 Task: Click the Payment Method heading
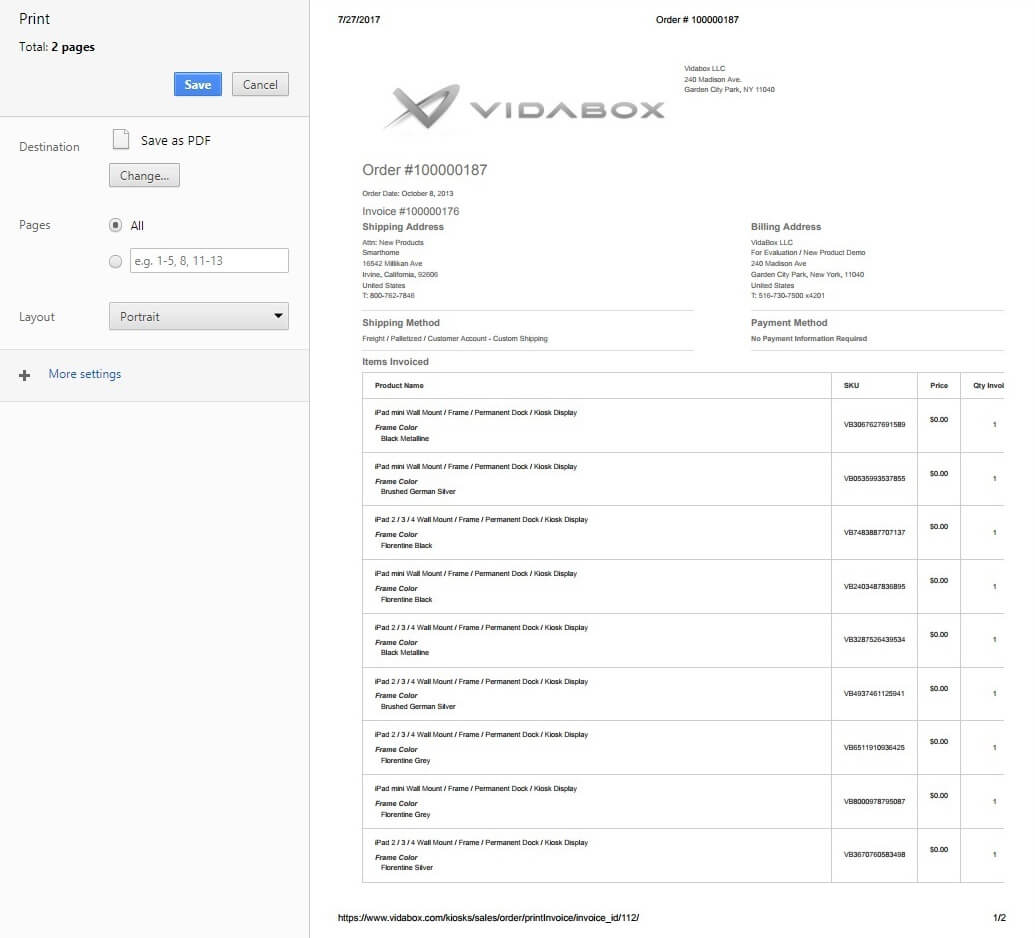pyautogui.click(x=789, y=322)
